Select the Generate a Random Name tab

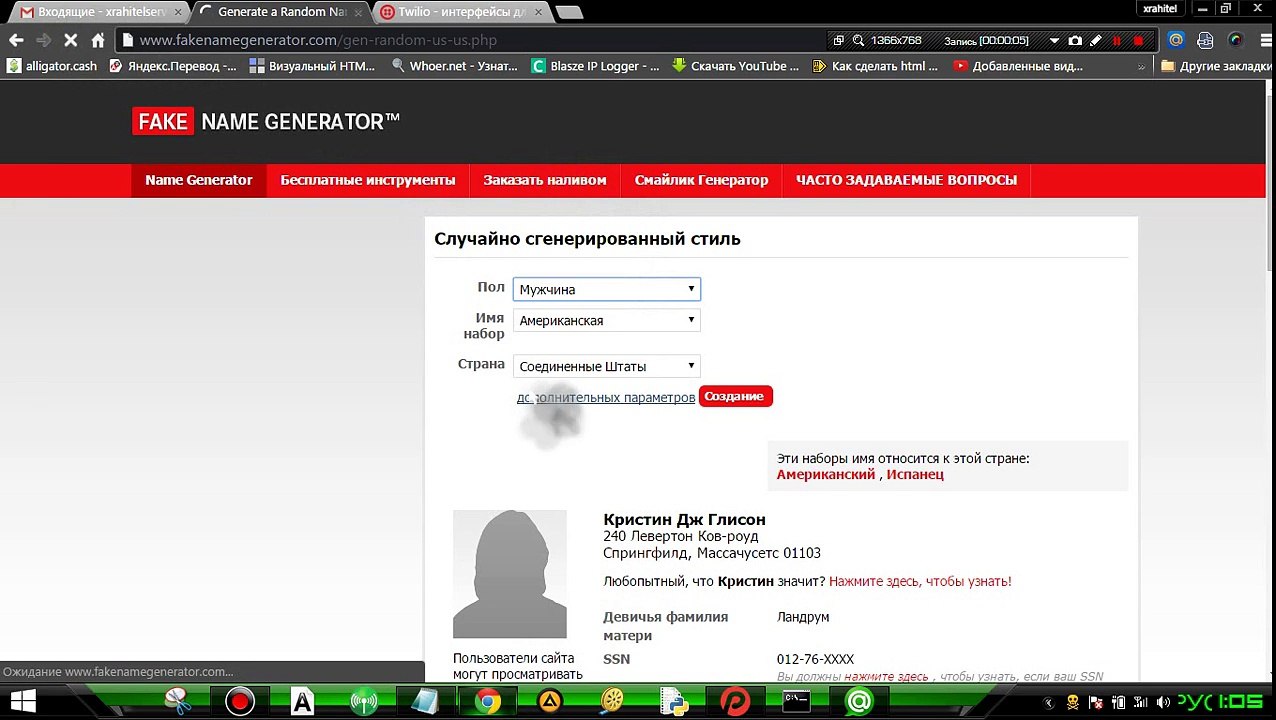click(282, 12)
